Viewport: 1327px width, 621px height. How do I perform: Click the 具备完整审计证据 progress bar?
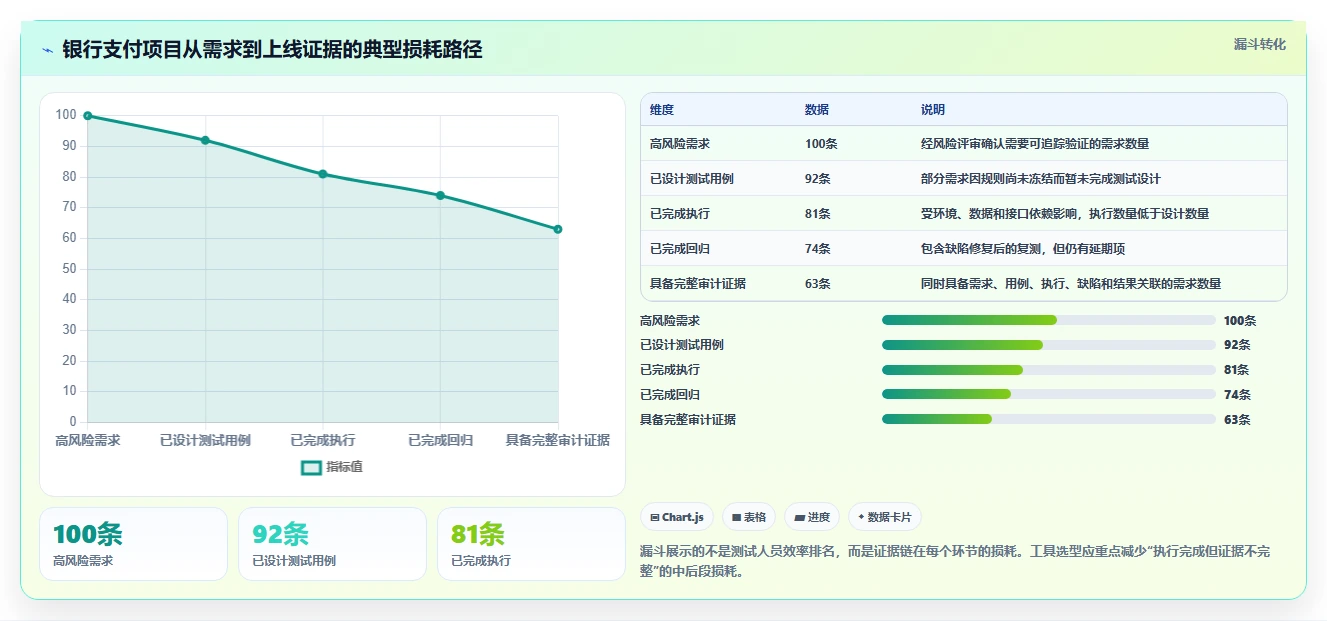[x=1049, y=419]
